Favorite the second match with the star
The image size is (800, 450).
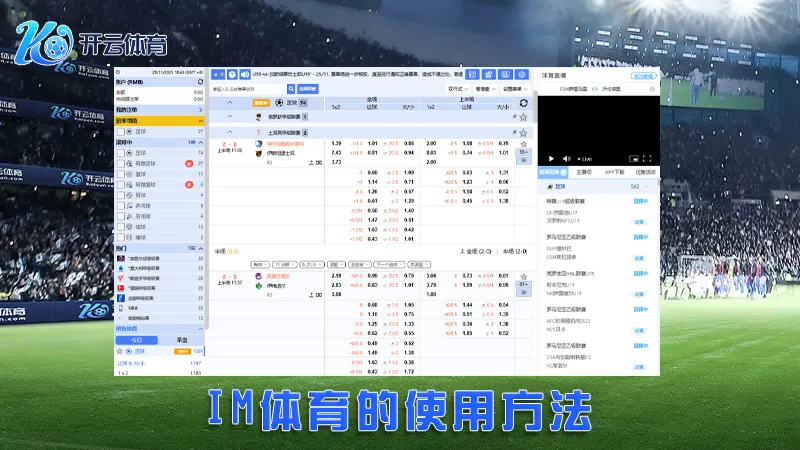[x=523, y=277]
